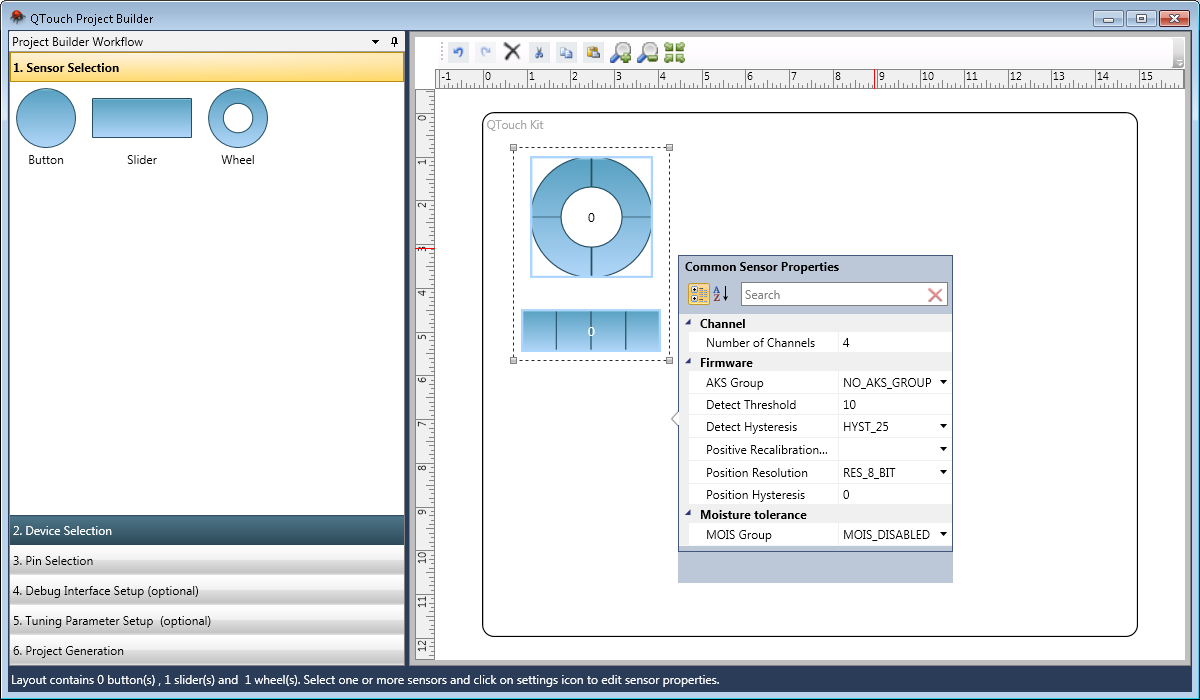The image size is (1200, 700).
Task: Click the slider sensor on the canvas
Action: tap(591, 330)
